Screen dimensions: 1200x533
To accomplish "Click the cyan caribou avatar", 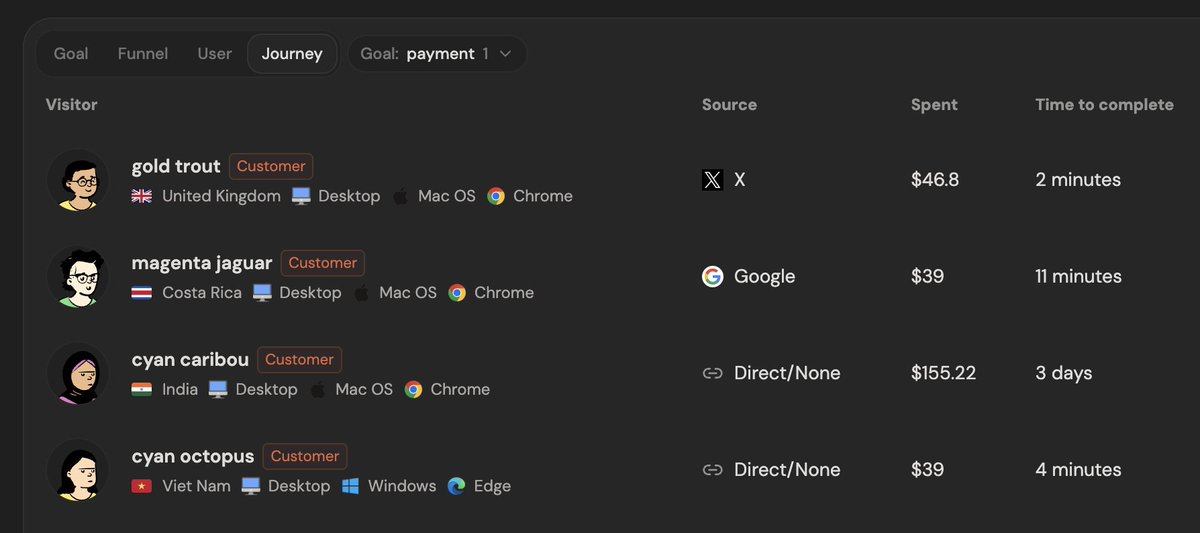I will pos(77,373).
